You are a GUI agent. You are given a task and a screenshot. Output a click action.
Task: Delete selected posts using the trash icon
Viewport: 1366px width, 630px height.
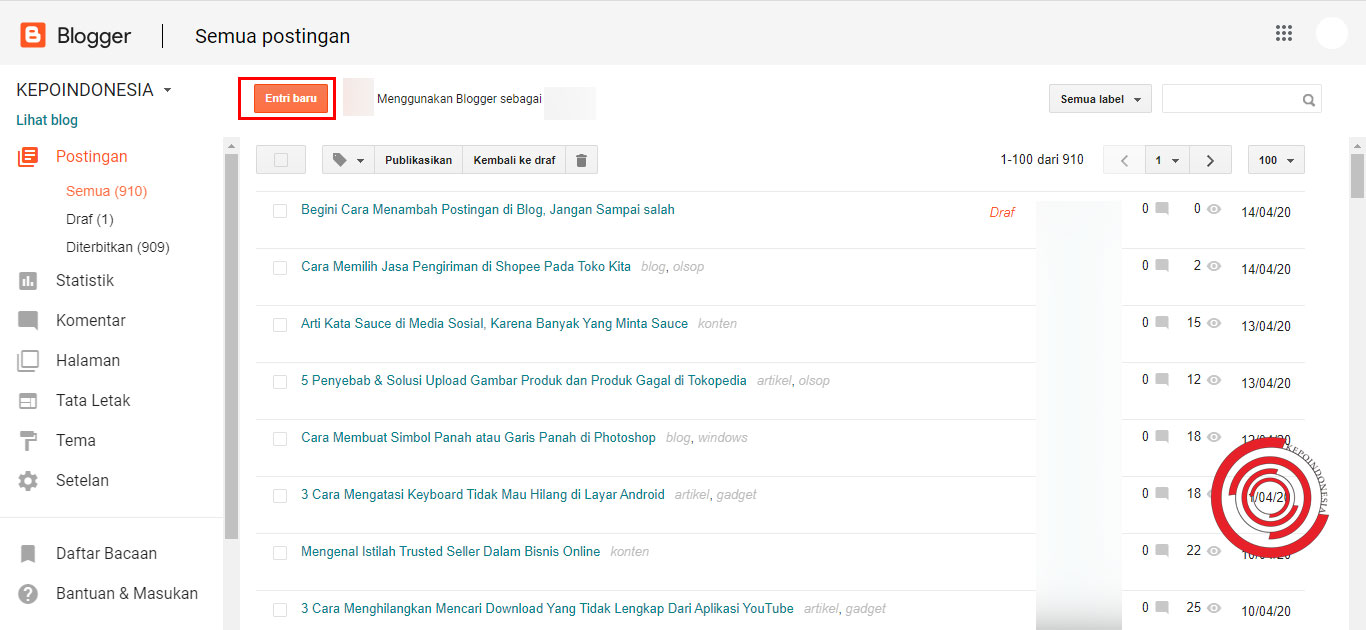tap(581, 158)
